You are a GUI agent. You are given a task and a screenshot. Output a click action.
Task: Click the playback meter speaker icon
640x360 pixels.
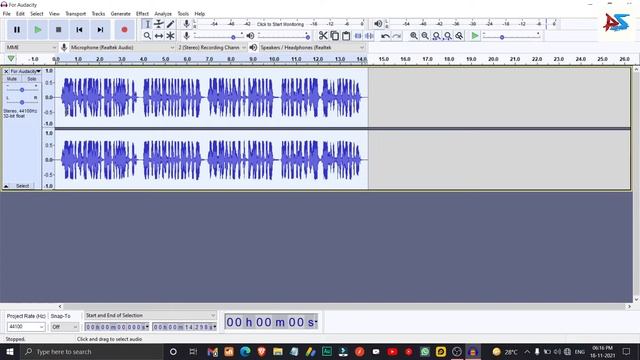point(378,24)
